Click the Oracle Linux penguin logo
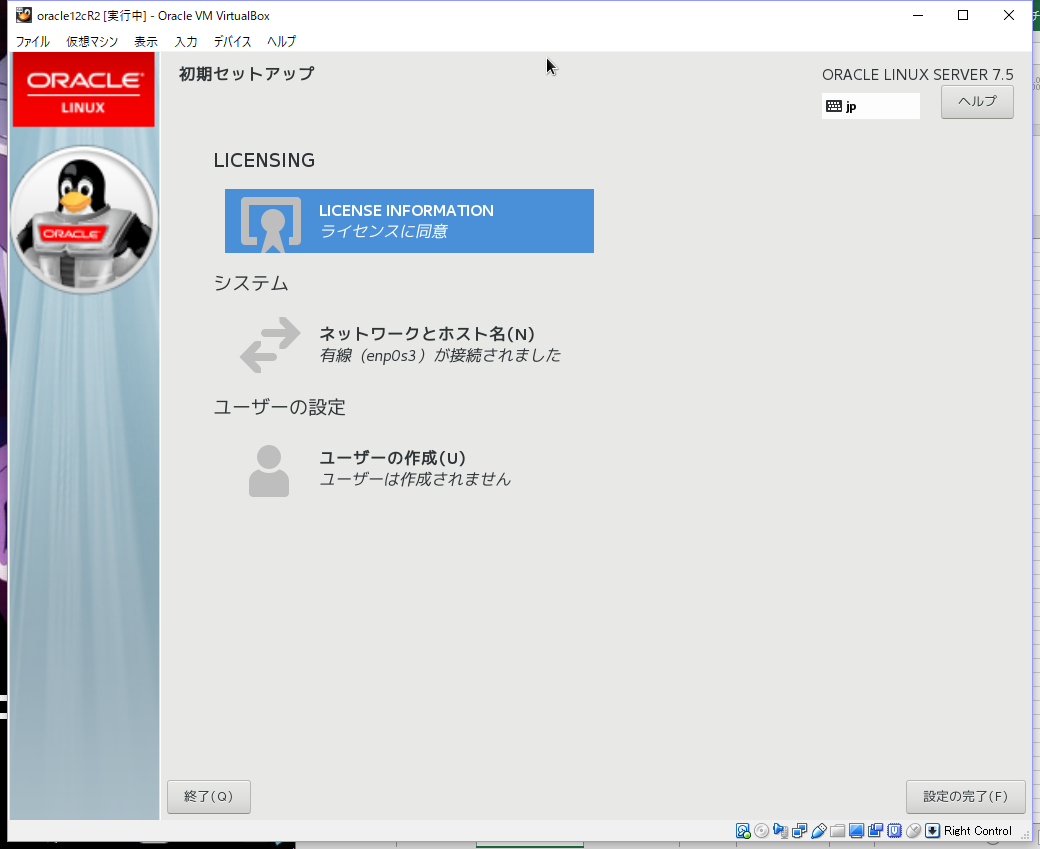The image size is (1040, 849). (84, 218)
